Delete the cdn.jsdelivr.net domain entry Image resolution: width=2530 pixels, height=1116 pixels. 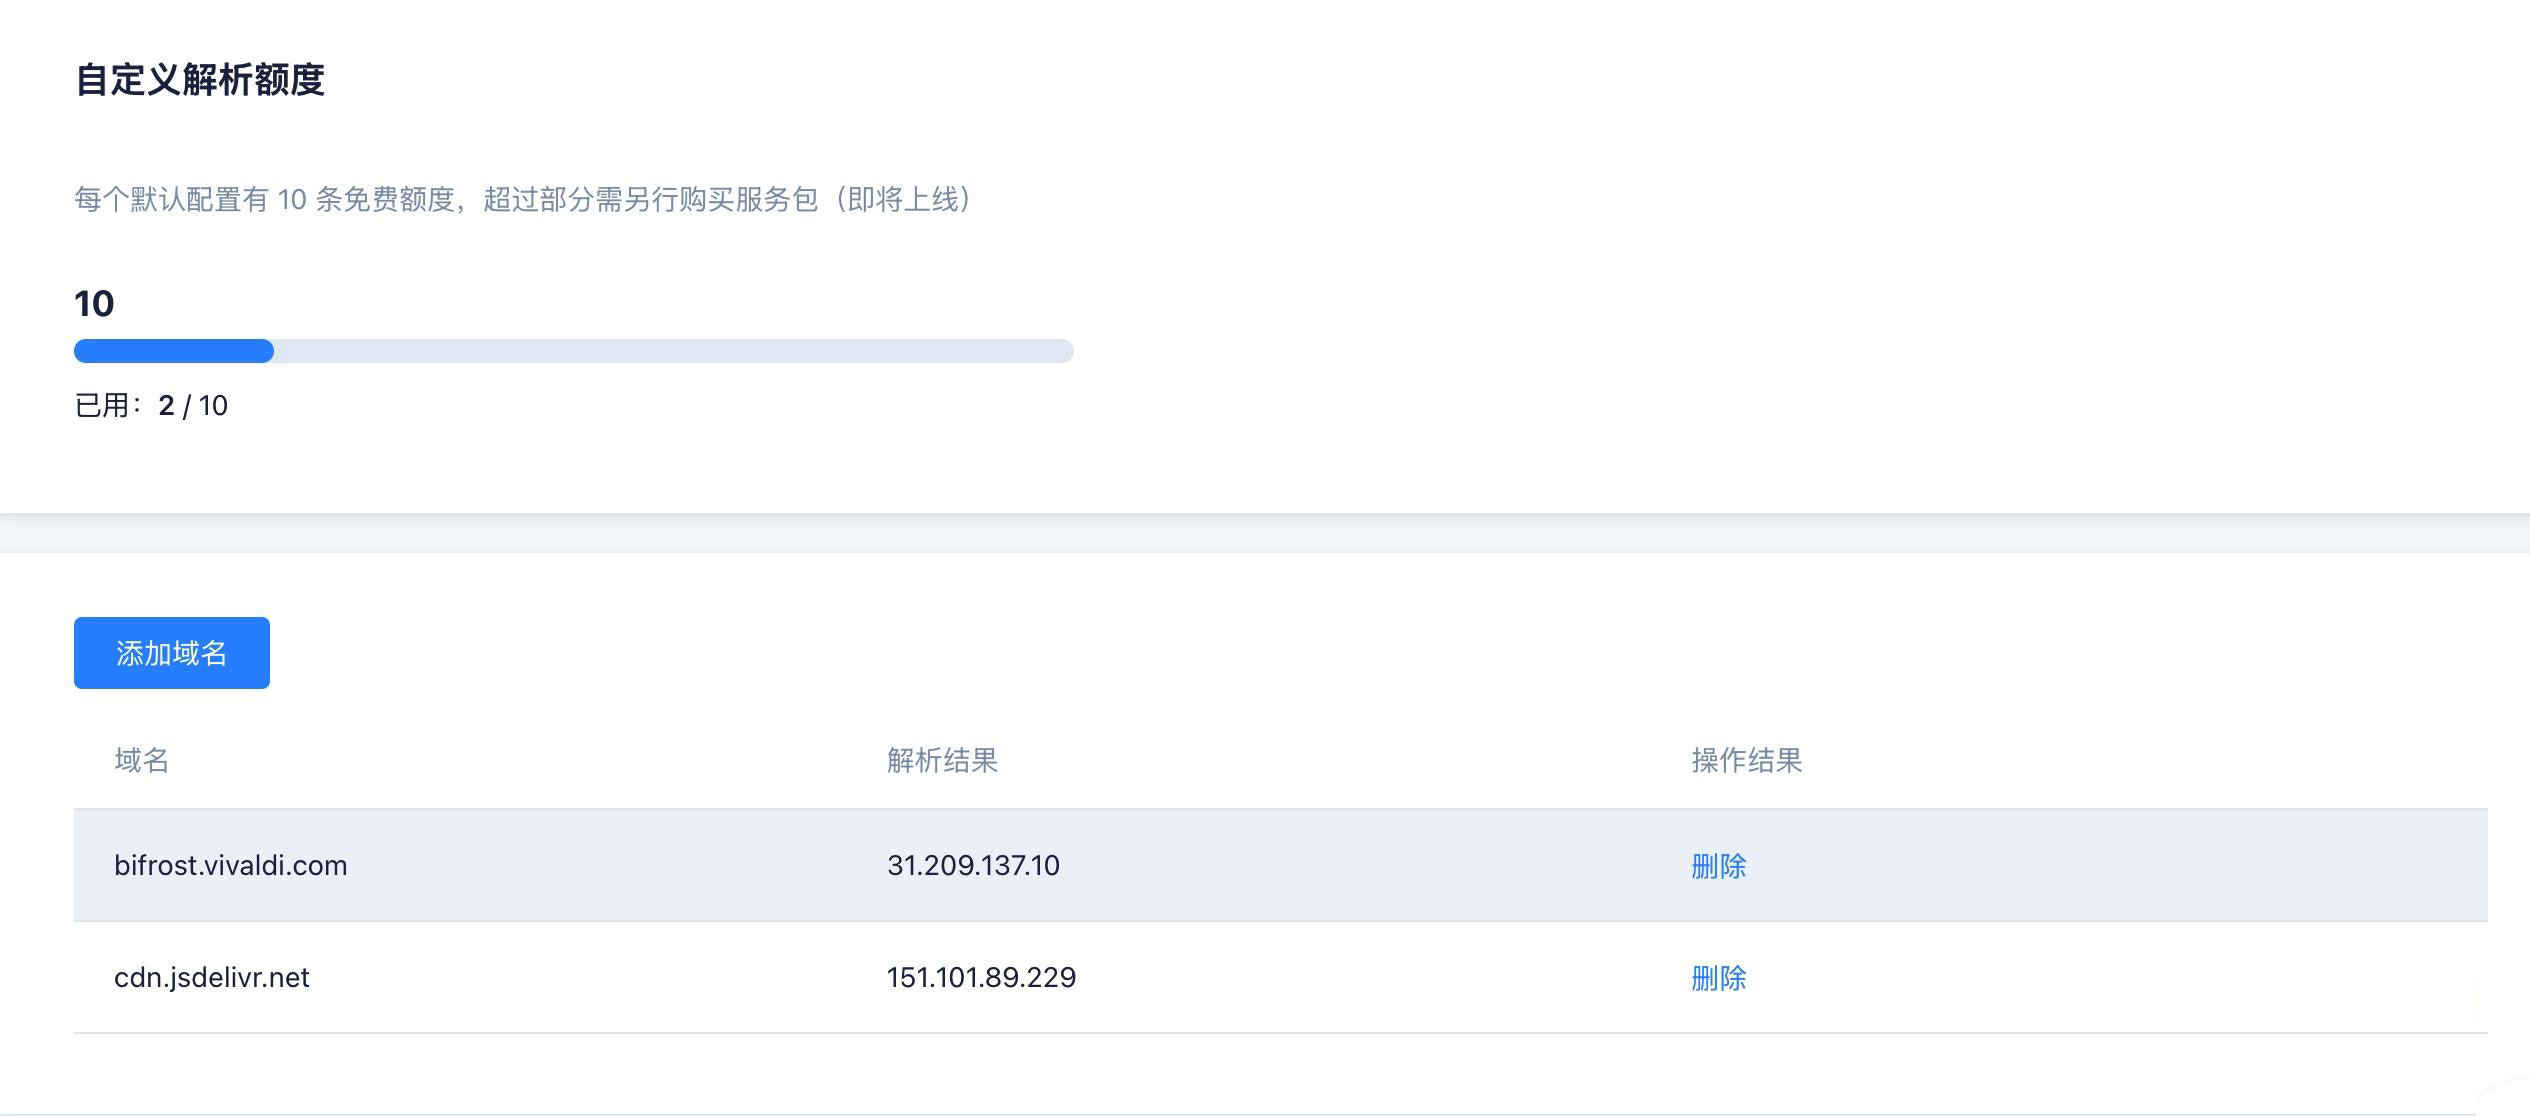1718,978
